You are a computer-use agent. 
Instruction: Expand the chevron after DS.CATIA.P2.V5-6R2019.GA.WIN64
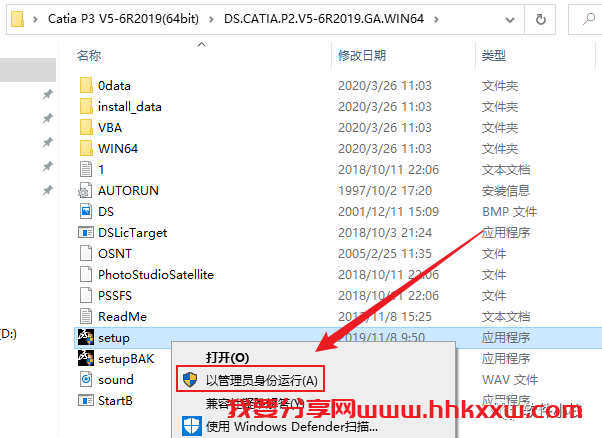tap(436, 19)
